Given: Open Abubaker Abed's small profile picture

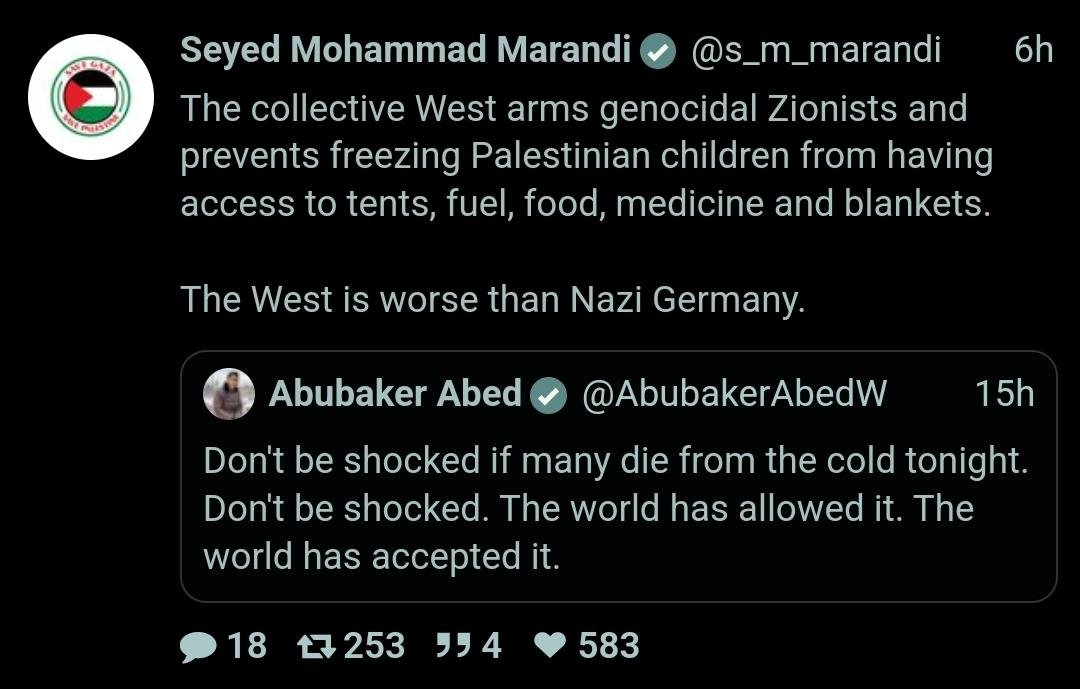Looking at the screenshot, I should click(x=229, y=394).
